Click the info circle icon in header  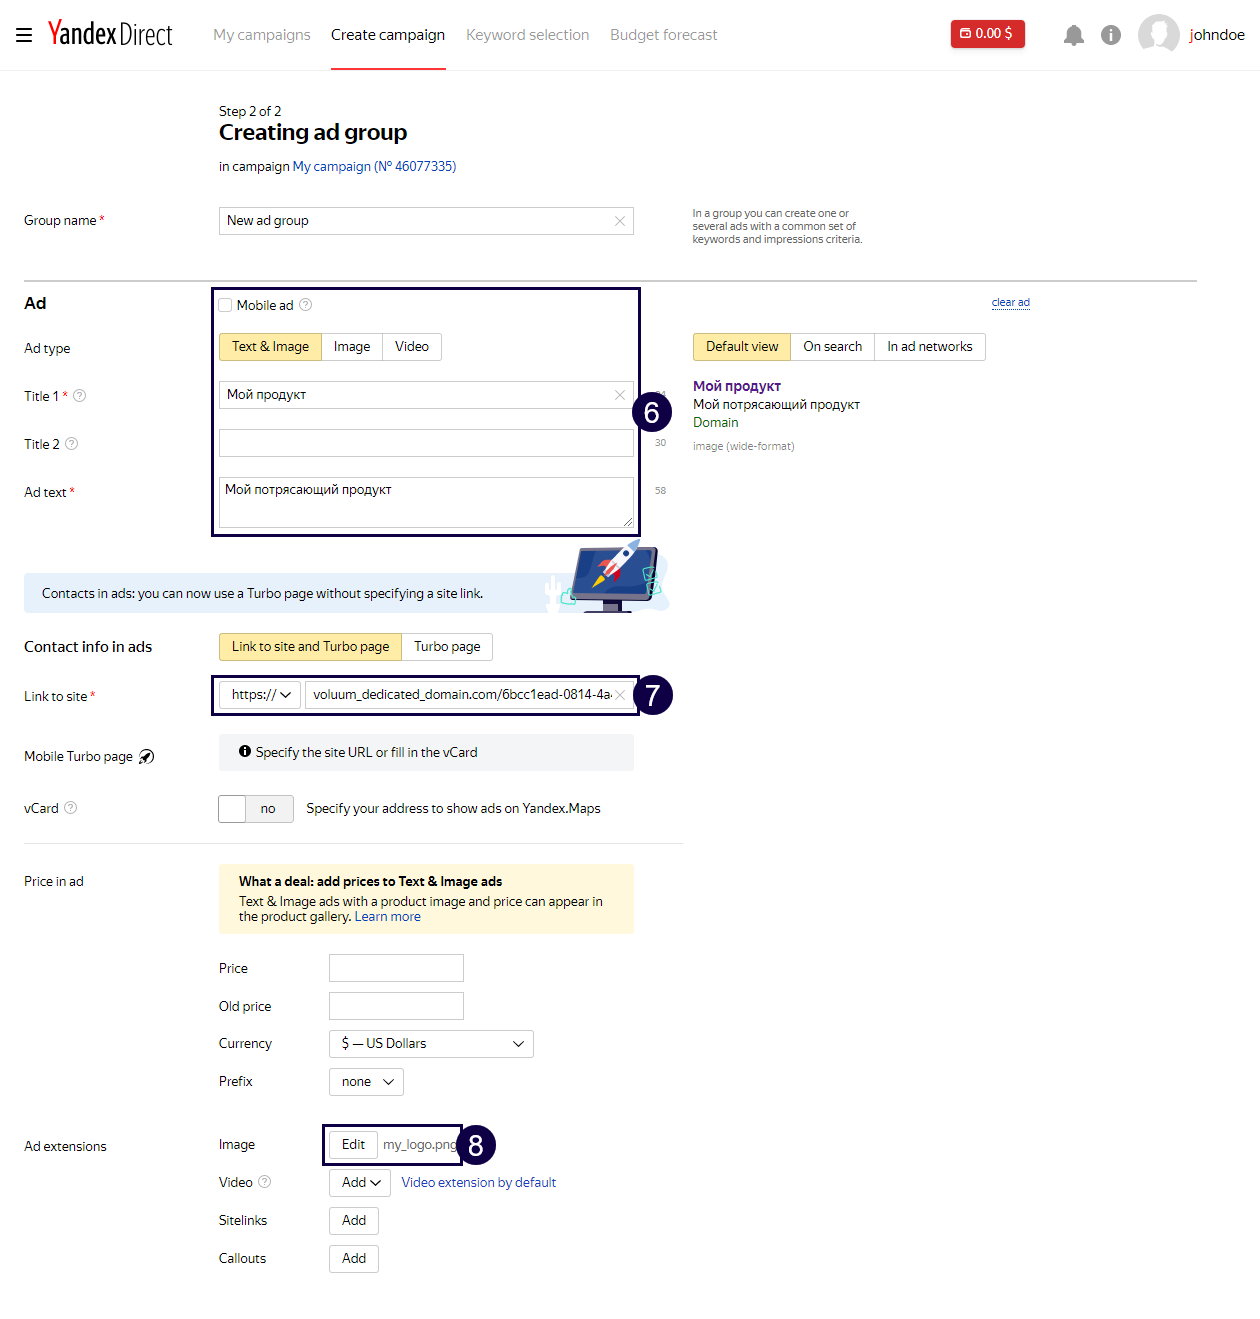coord(1111,35)
